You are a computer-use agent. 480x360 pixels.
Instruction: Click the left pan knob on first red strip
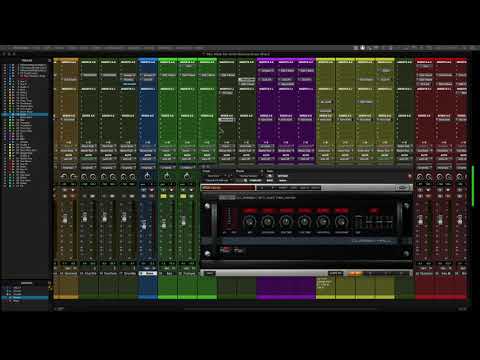coord(420,176)
